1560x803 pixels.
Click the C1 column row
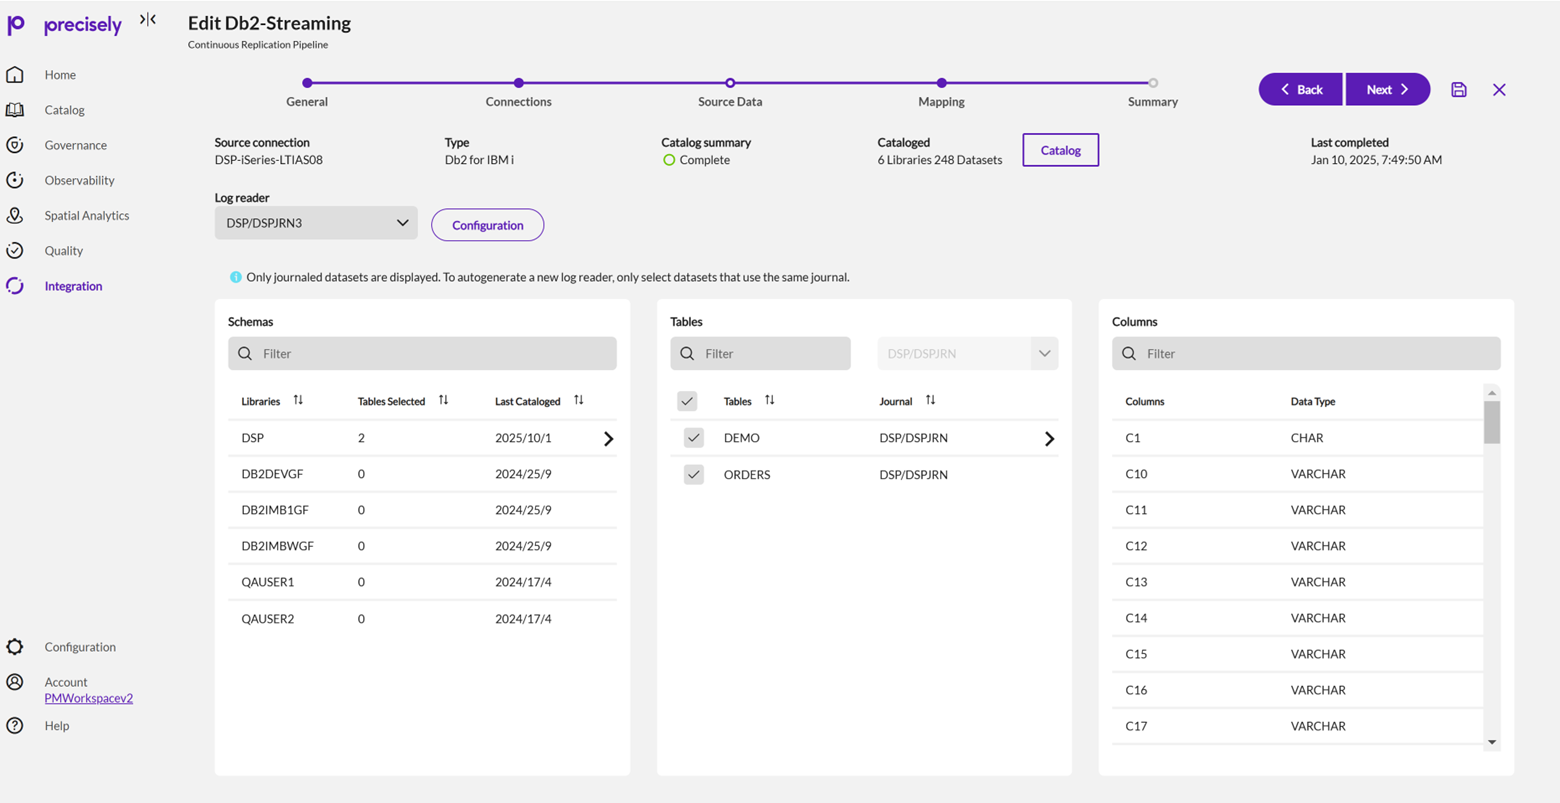pos(1298,438)
